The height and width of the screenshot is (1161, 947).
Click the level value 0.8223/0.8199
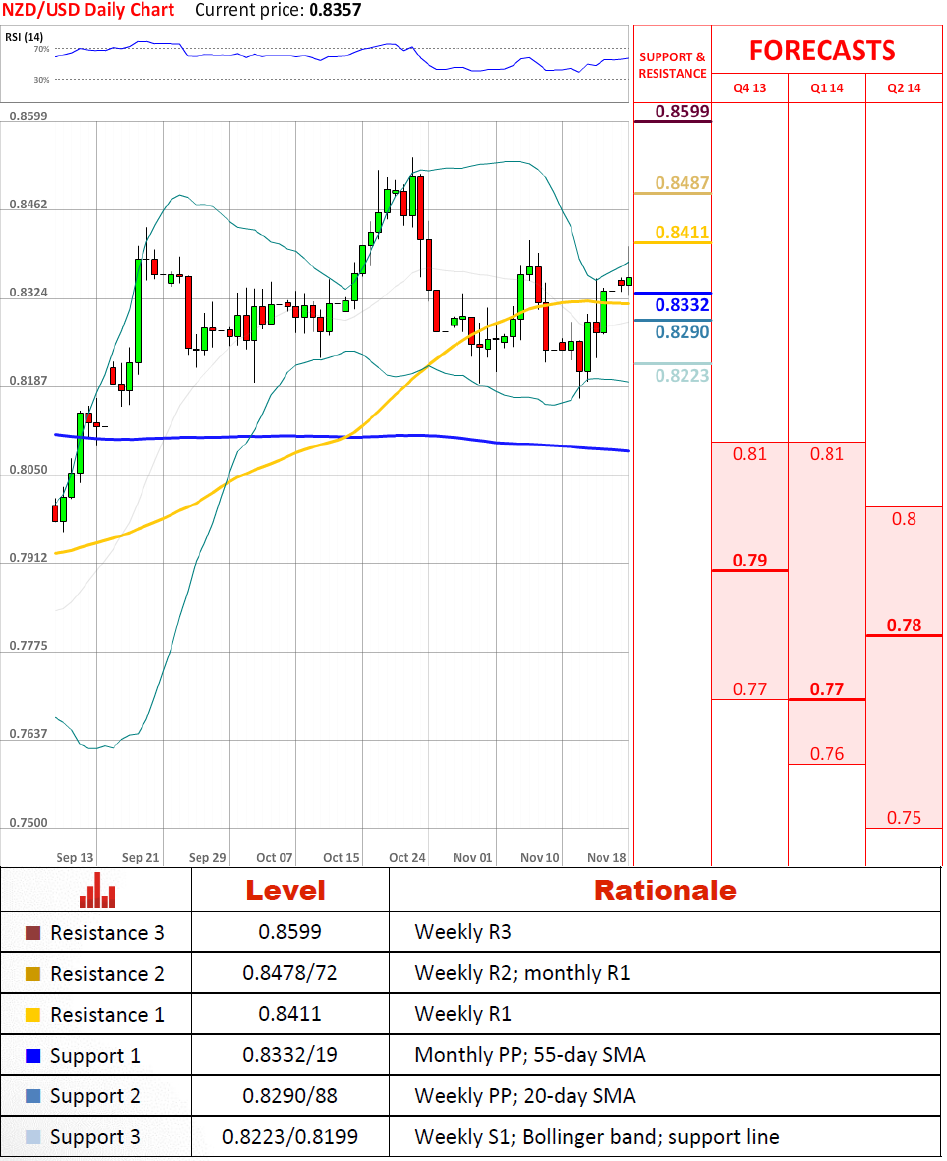[x=290, y=1137]
